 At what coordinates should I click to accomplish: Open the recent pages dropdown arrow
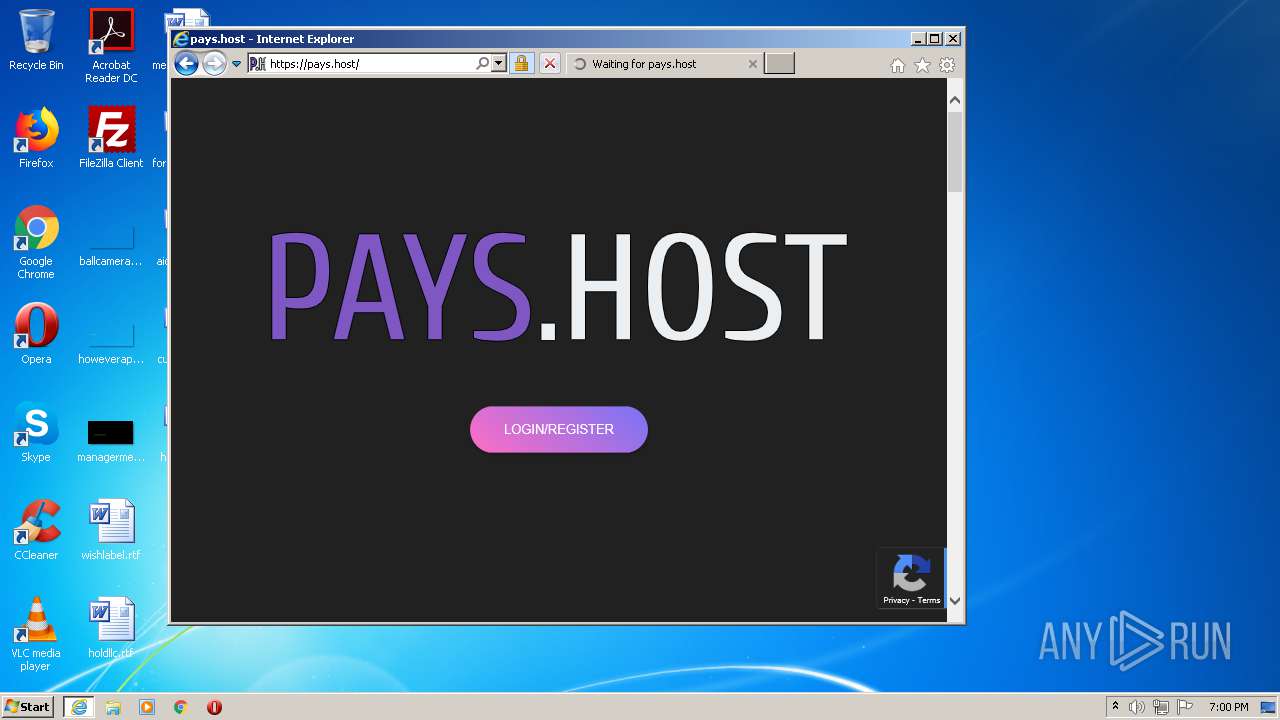click(237, 64)
